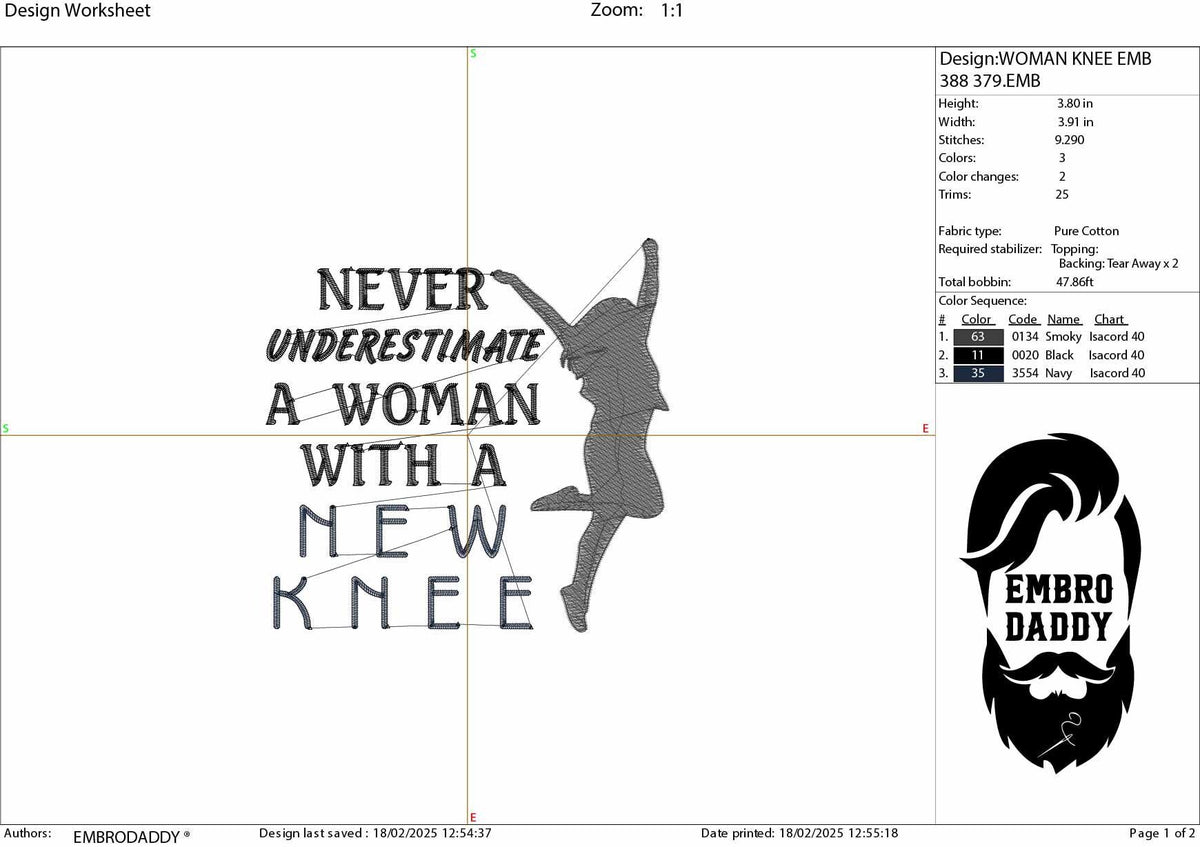Click the Authors value 'EMBRODADDY'
The width and height of the screenshot is (1200, 847).
[127, 836]
